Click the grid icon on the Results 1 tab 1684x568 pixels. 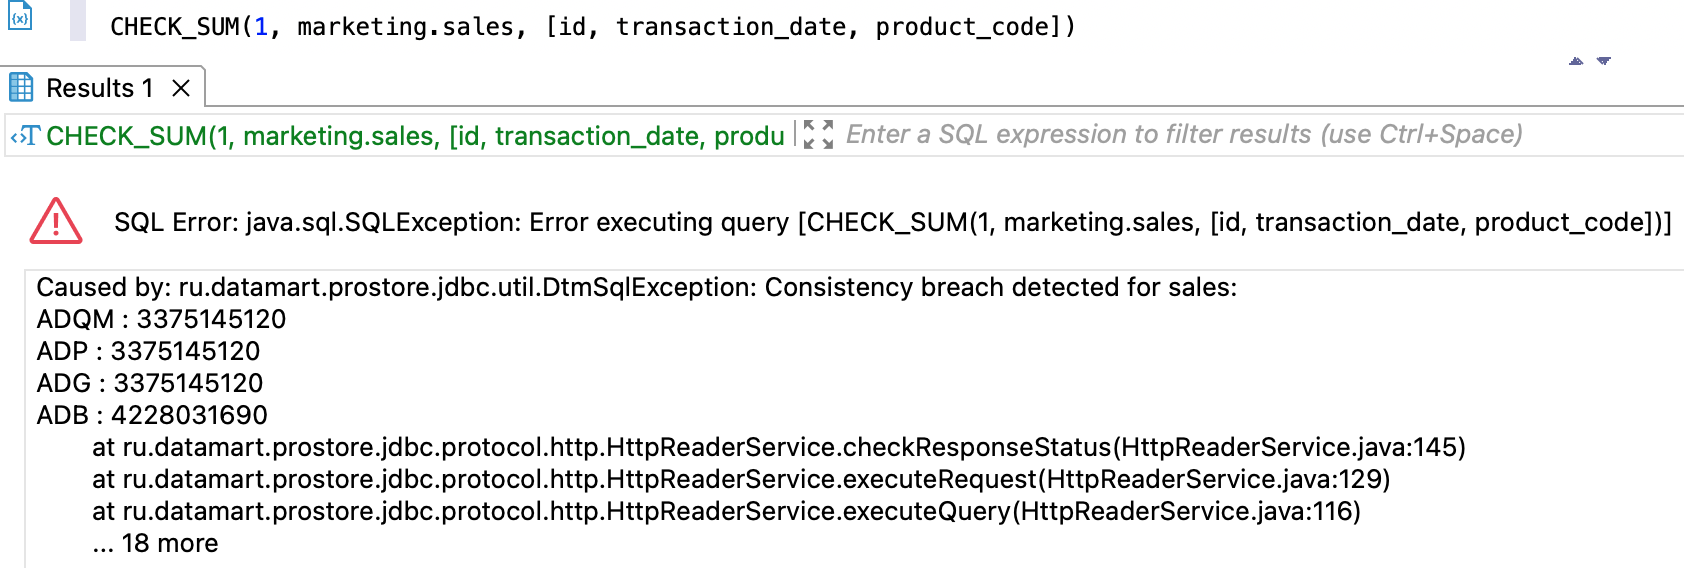pos(21,88)
